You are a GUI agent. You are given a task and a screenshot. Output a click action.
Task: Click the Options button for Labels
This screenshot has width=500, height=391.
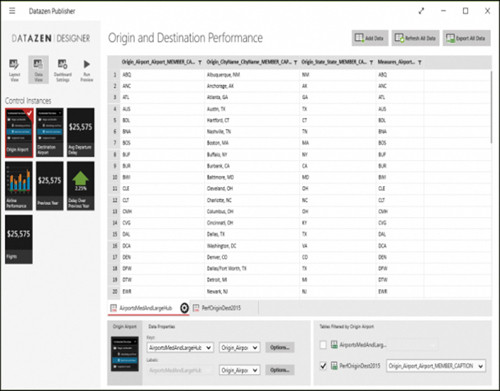[280, 370]
